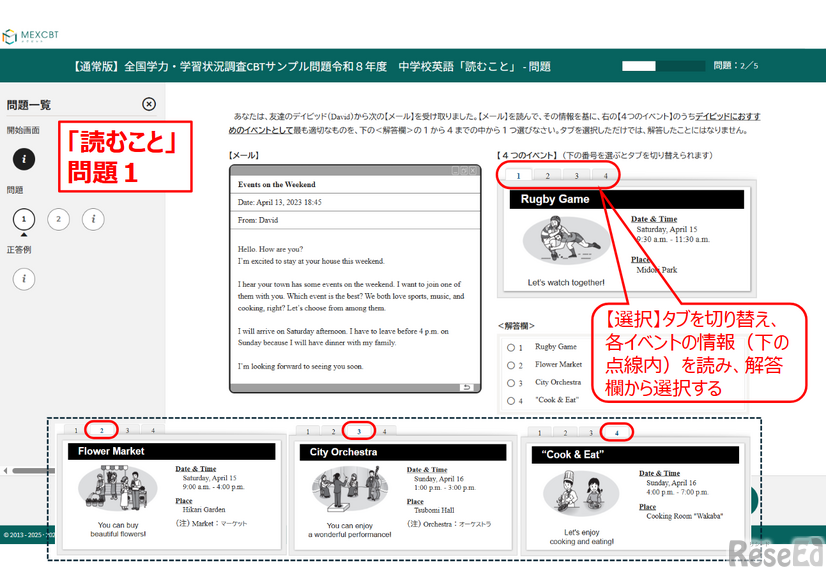Screen dimensions: 826x569
Task: Pick City Orchestra in the answer list
Action: pyautogui.click(x=512, y=383)
